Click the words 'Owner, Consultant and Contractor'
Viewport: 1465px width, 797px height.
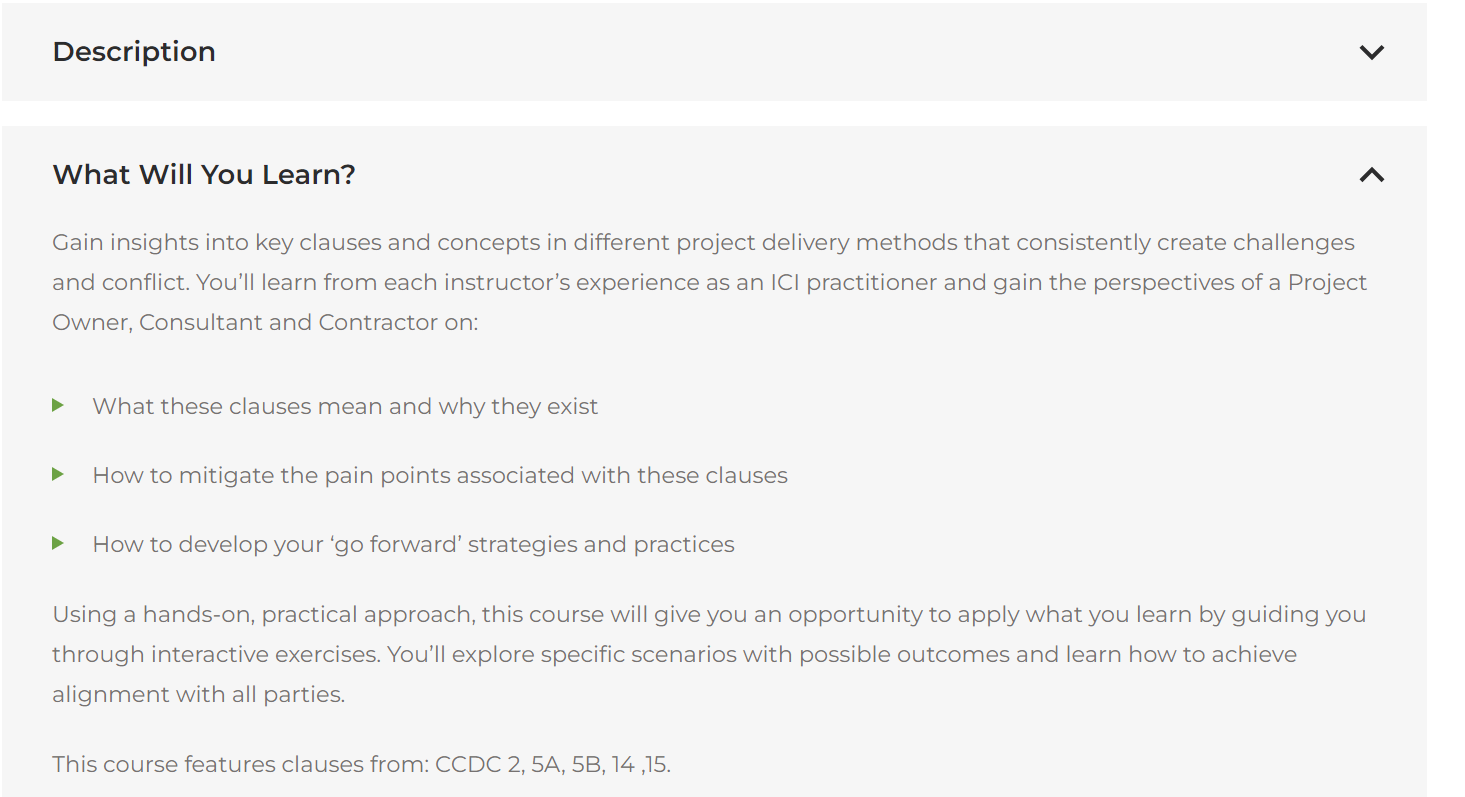tap(264, 323)
